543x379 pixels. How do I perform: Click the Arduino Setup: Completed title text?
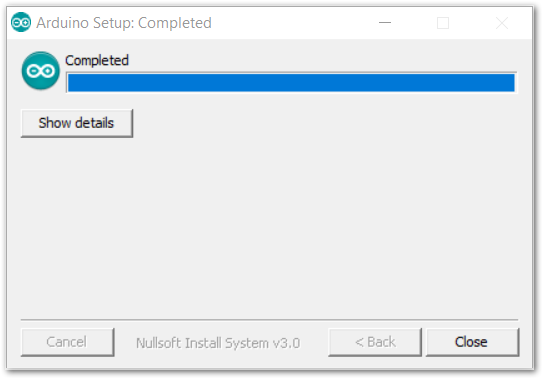[x=124, y=23]
